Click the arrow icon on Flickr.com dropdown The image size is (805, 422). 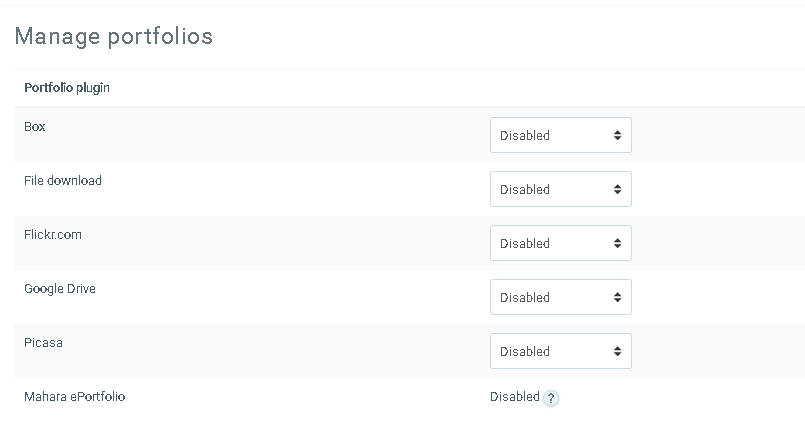(x=617, y=243)
